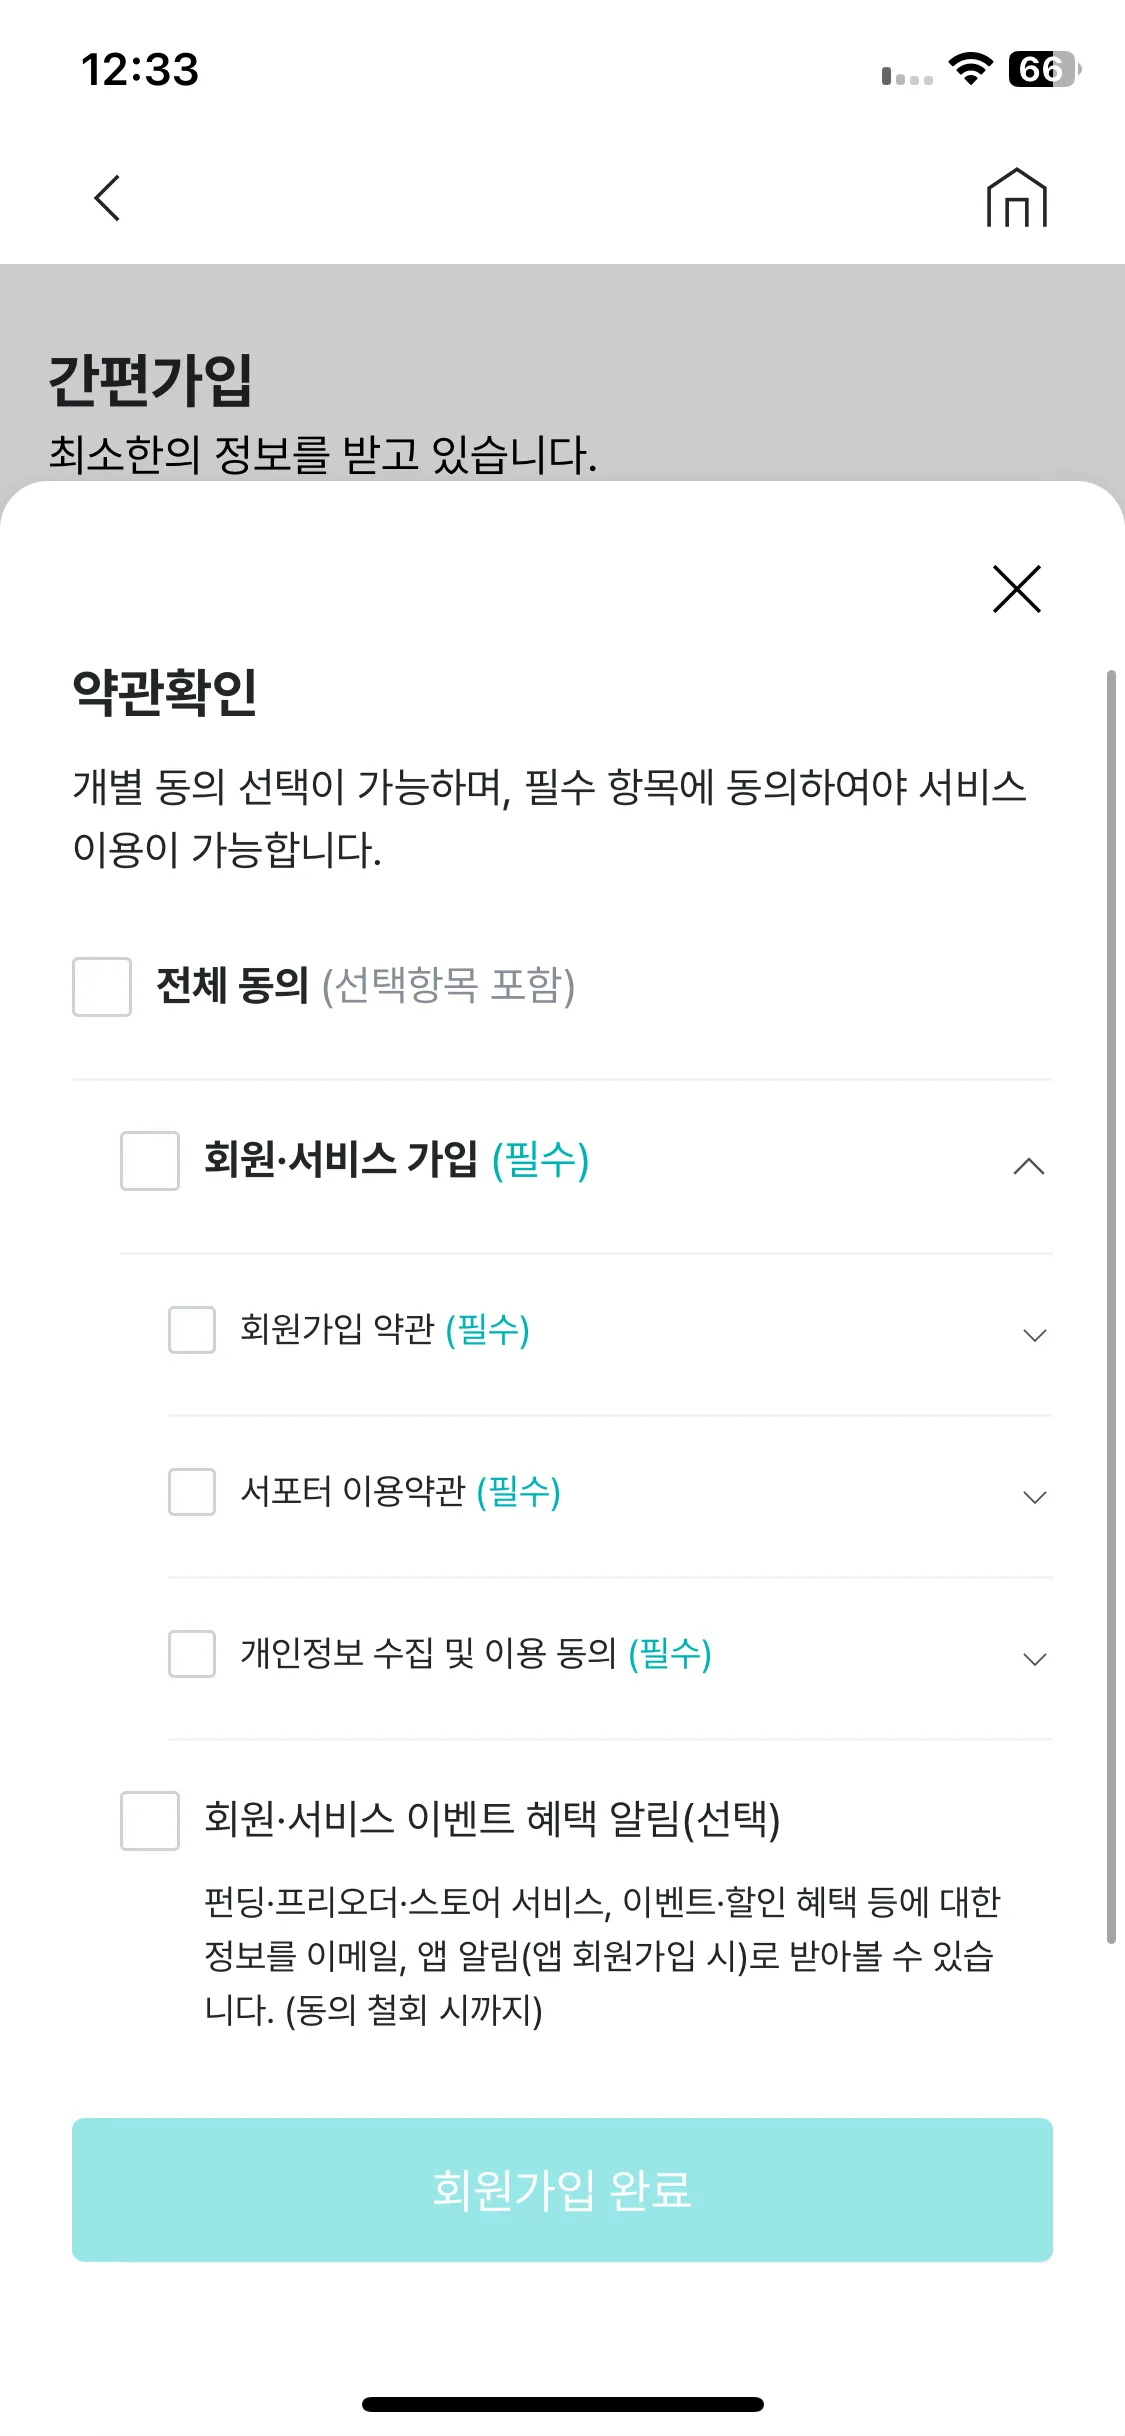Screen dimensions: 1125x2436
Task: Click the terms sheet scrollbar
Action: tap(1111, 1306)
